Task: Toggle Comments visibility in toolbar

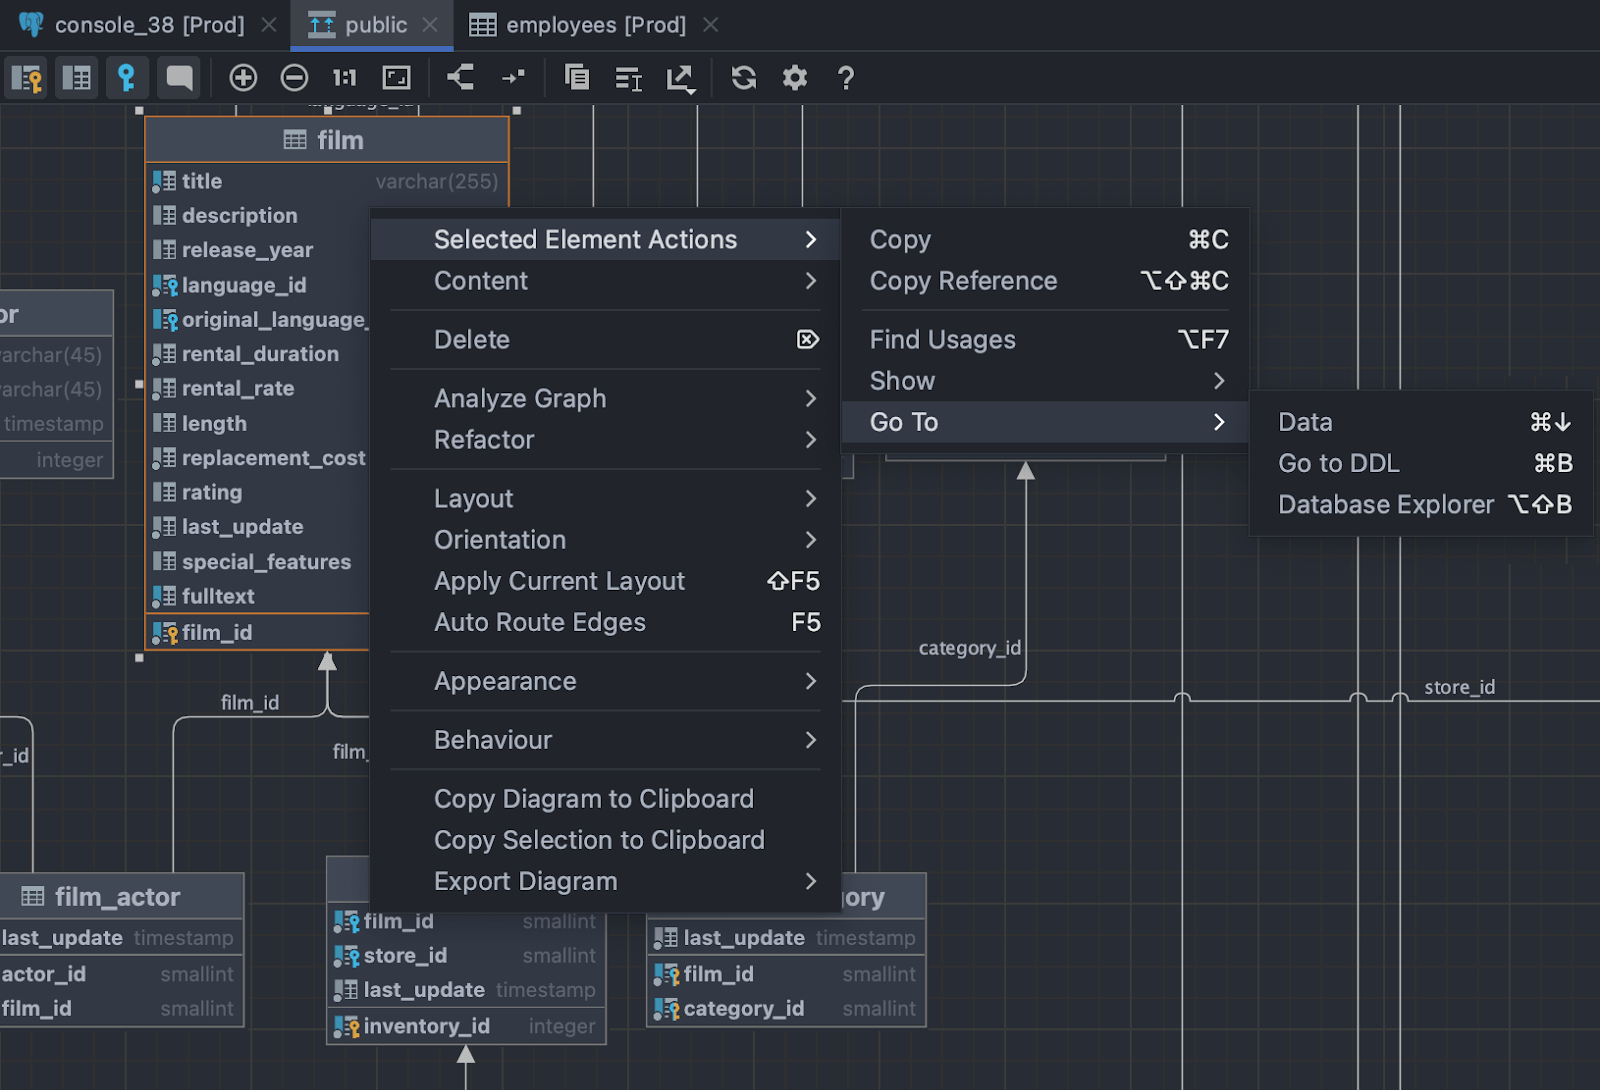Action: [180, 78]
